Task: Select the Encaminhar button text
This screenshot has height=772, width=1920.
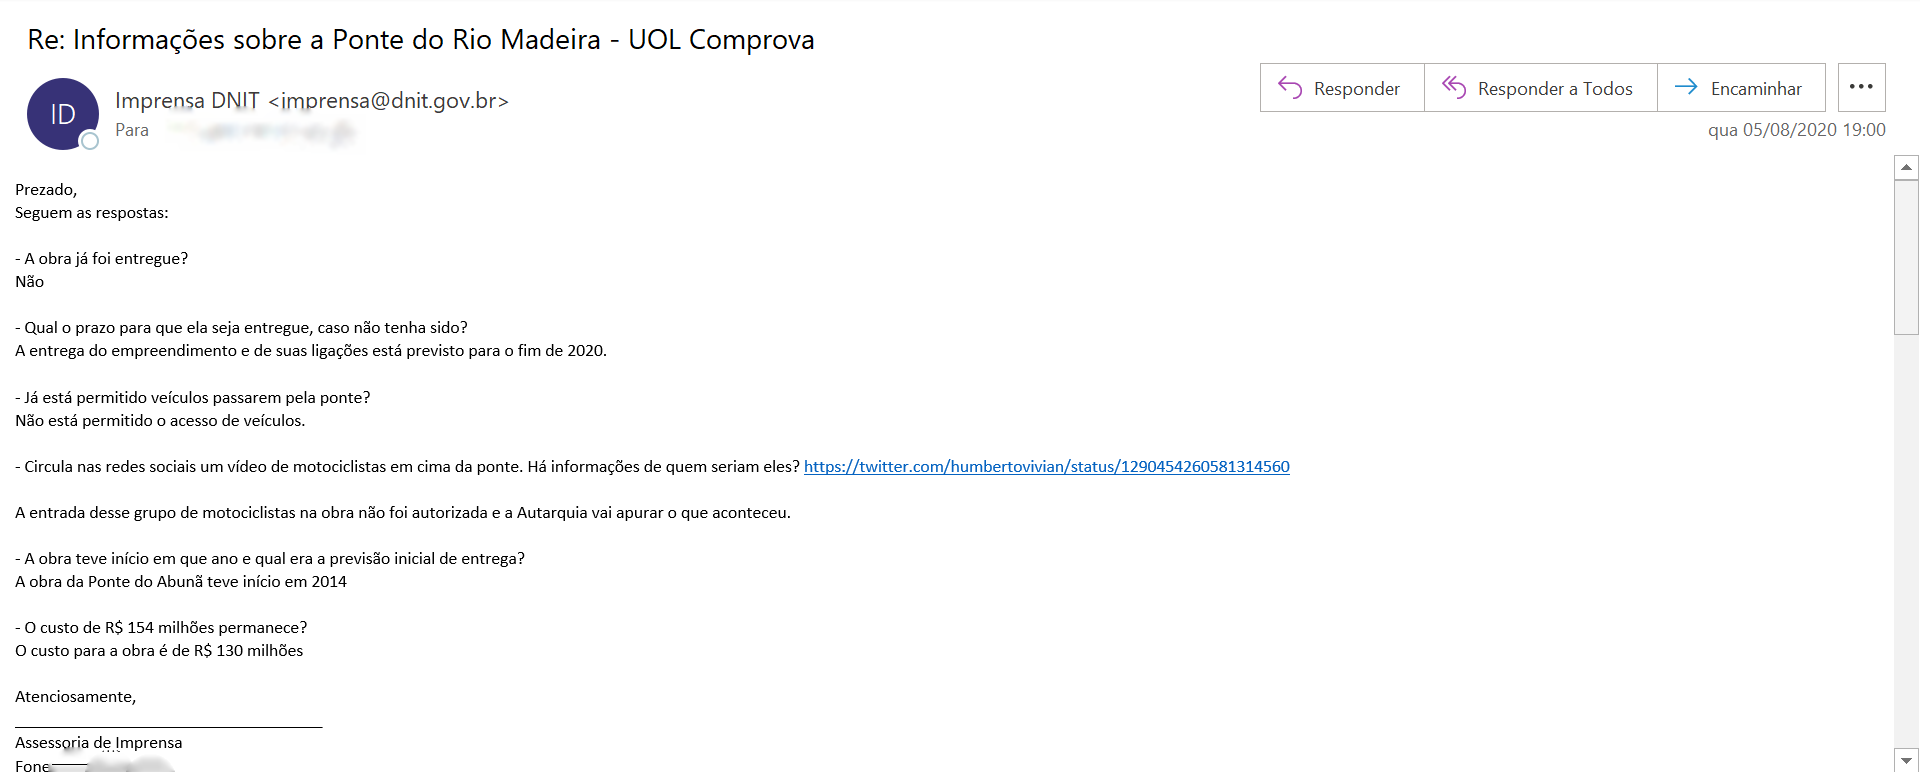Action: point(1756,89)
